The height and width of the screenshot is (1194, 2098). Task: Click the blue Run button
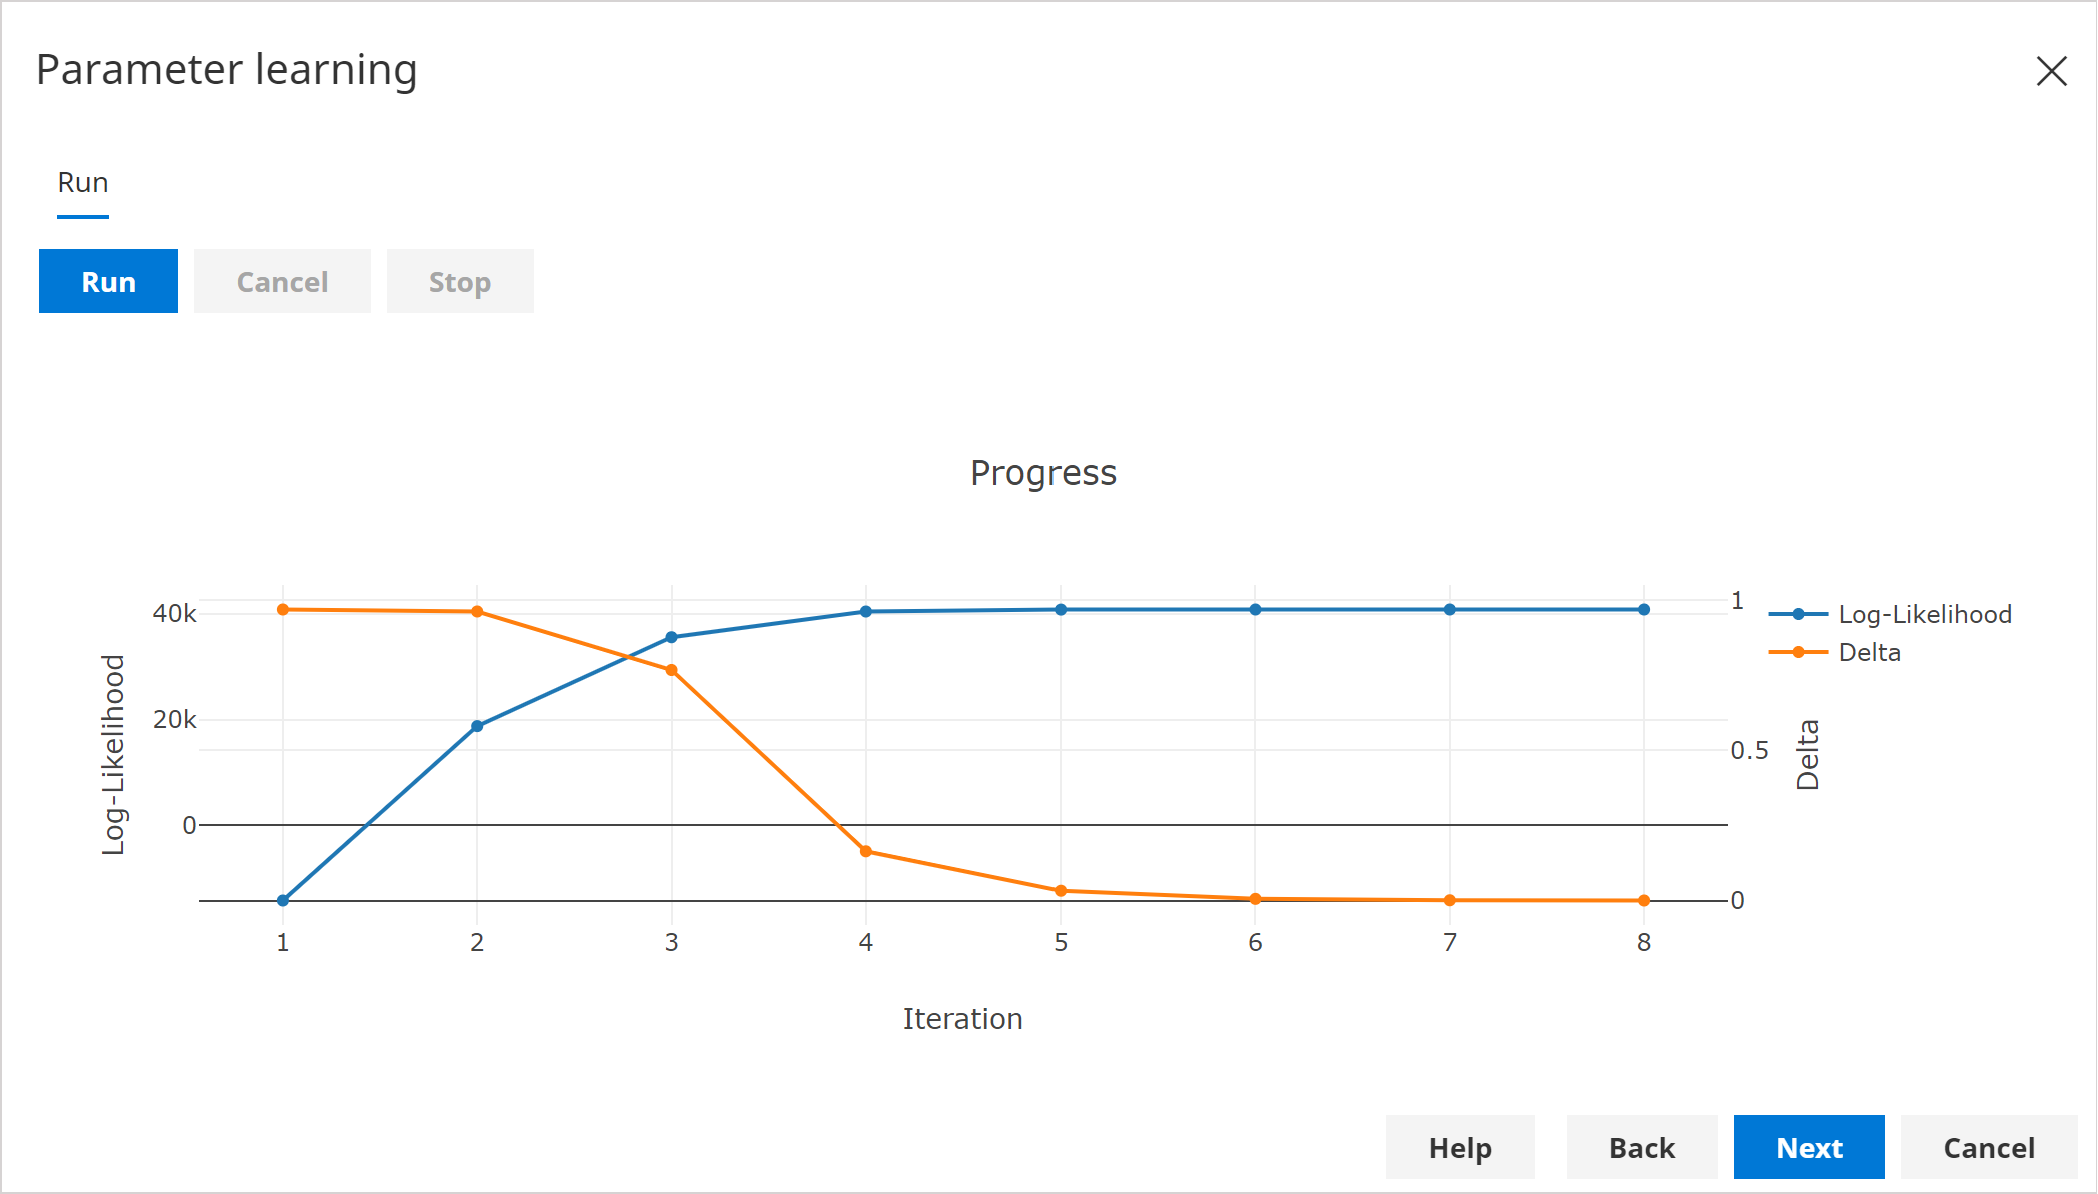tap(108, 282)
